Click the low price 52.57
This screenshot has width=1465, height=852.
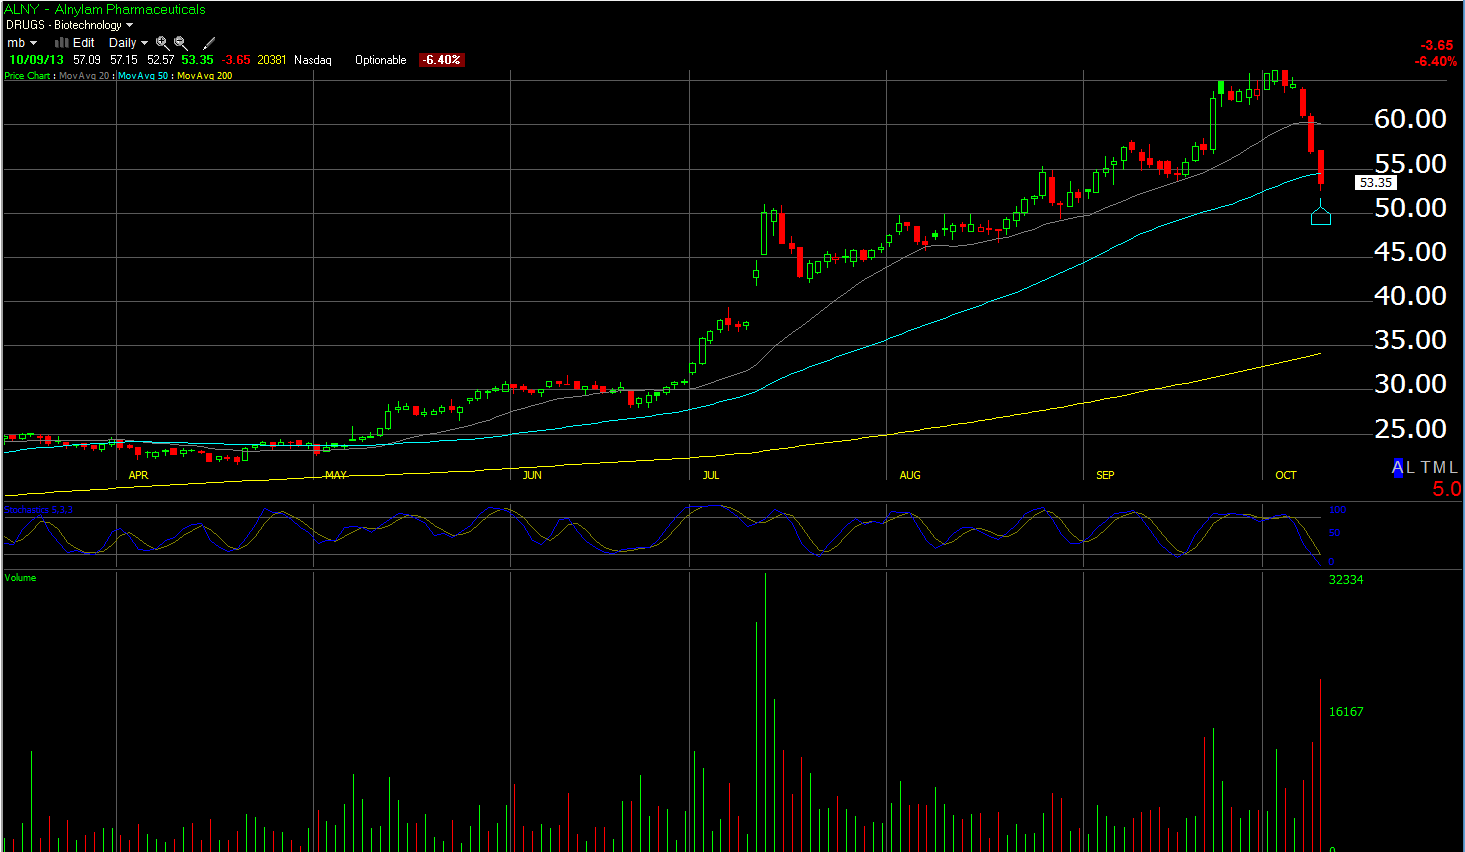point(161,60)
